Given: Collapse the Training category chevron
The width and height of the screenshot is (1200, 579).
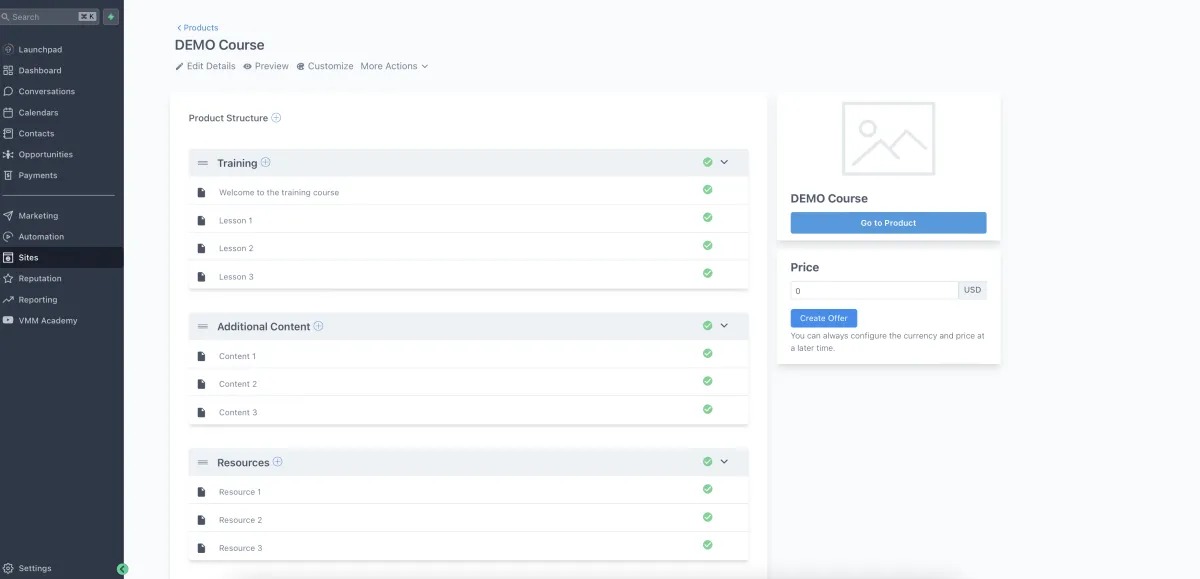Looking at the screenshot, I should pos(725,161).
